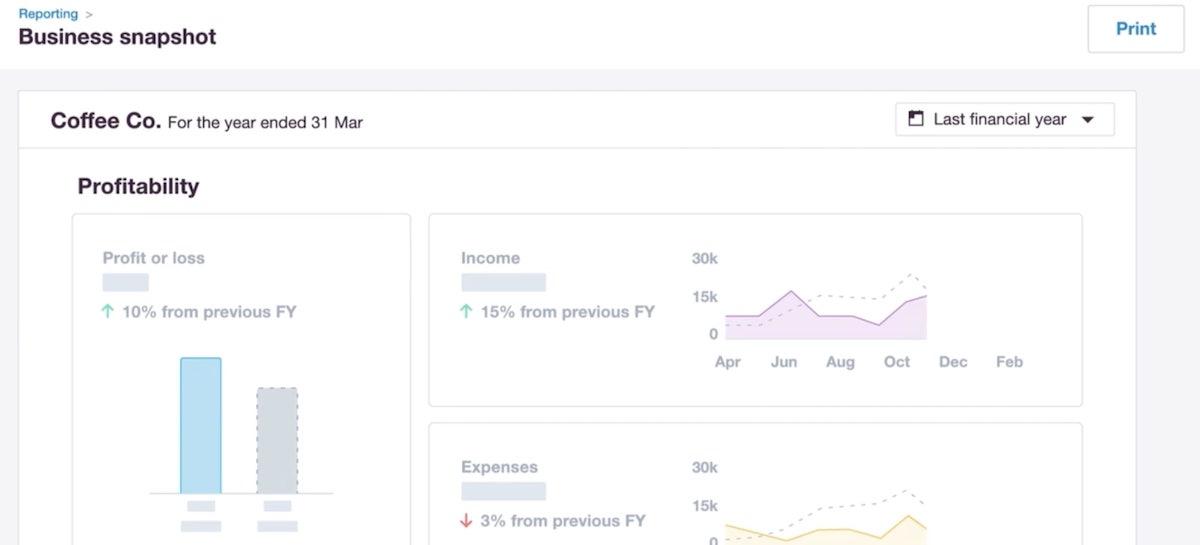The image size is (1200, 545).
Task: Click the red down arrow beside 3%
Action: click(466, 521)
